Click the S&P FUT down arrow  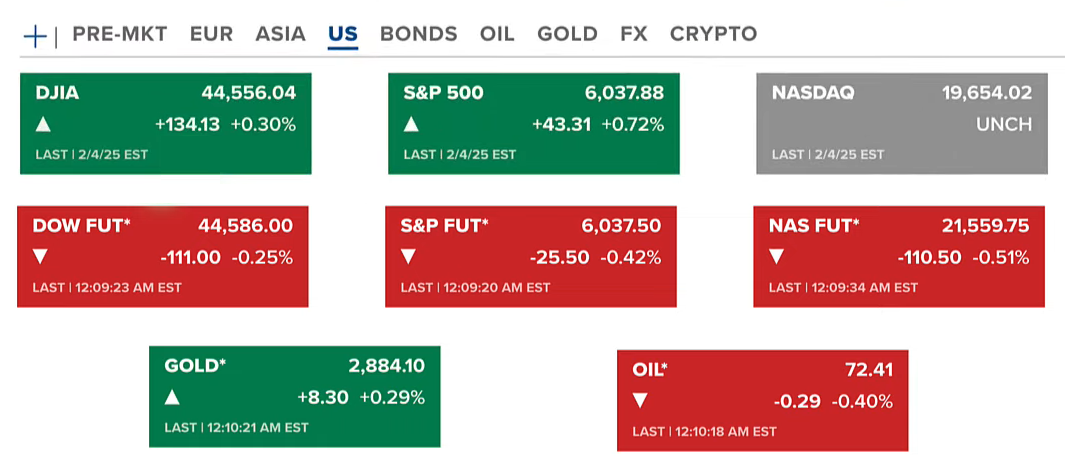pyautogui.click(x=408, y=257)
